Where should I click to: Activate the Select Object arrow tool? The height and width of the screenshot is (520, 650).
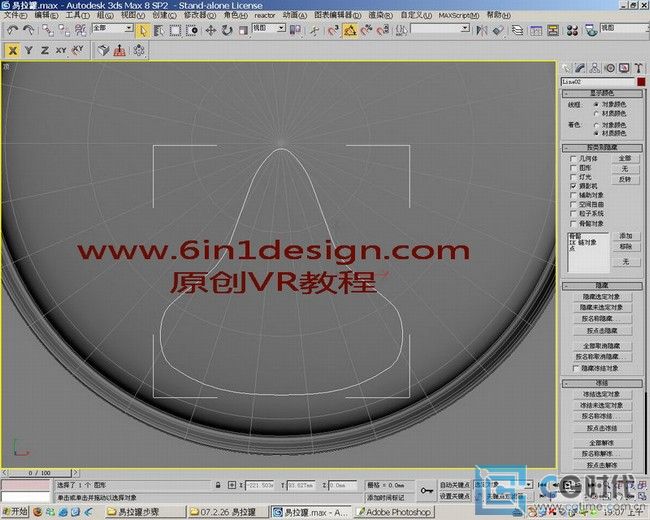(x=143, y=30)
